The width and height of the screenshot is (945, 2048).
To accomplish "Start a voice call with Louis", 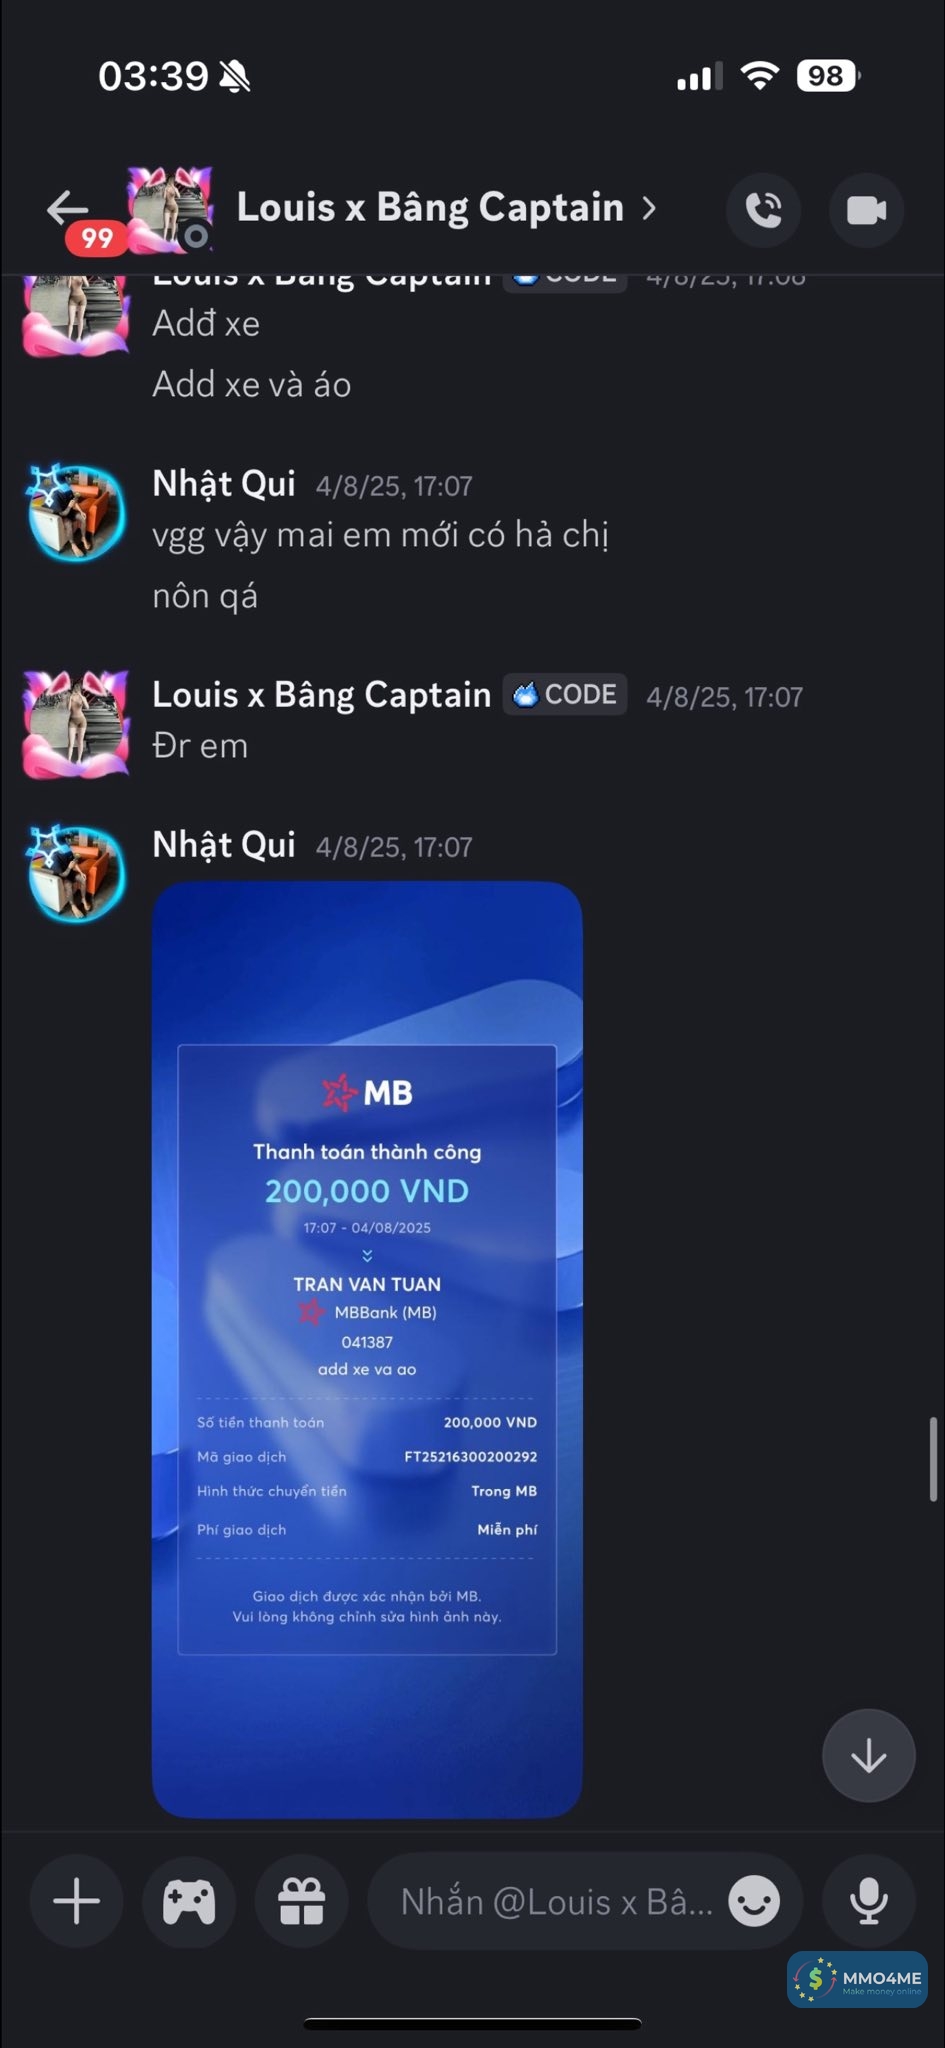I will [764, 210].
